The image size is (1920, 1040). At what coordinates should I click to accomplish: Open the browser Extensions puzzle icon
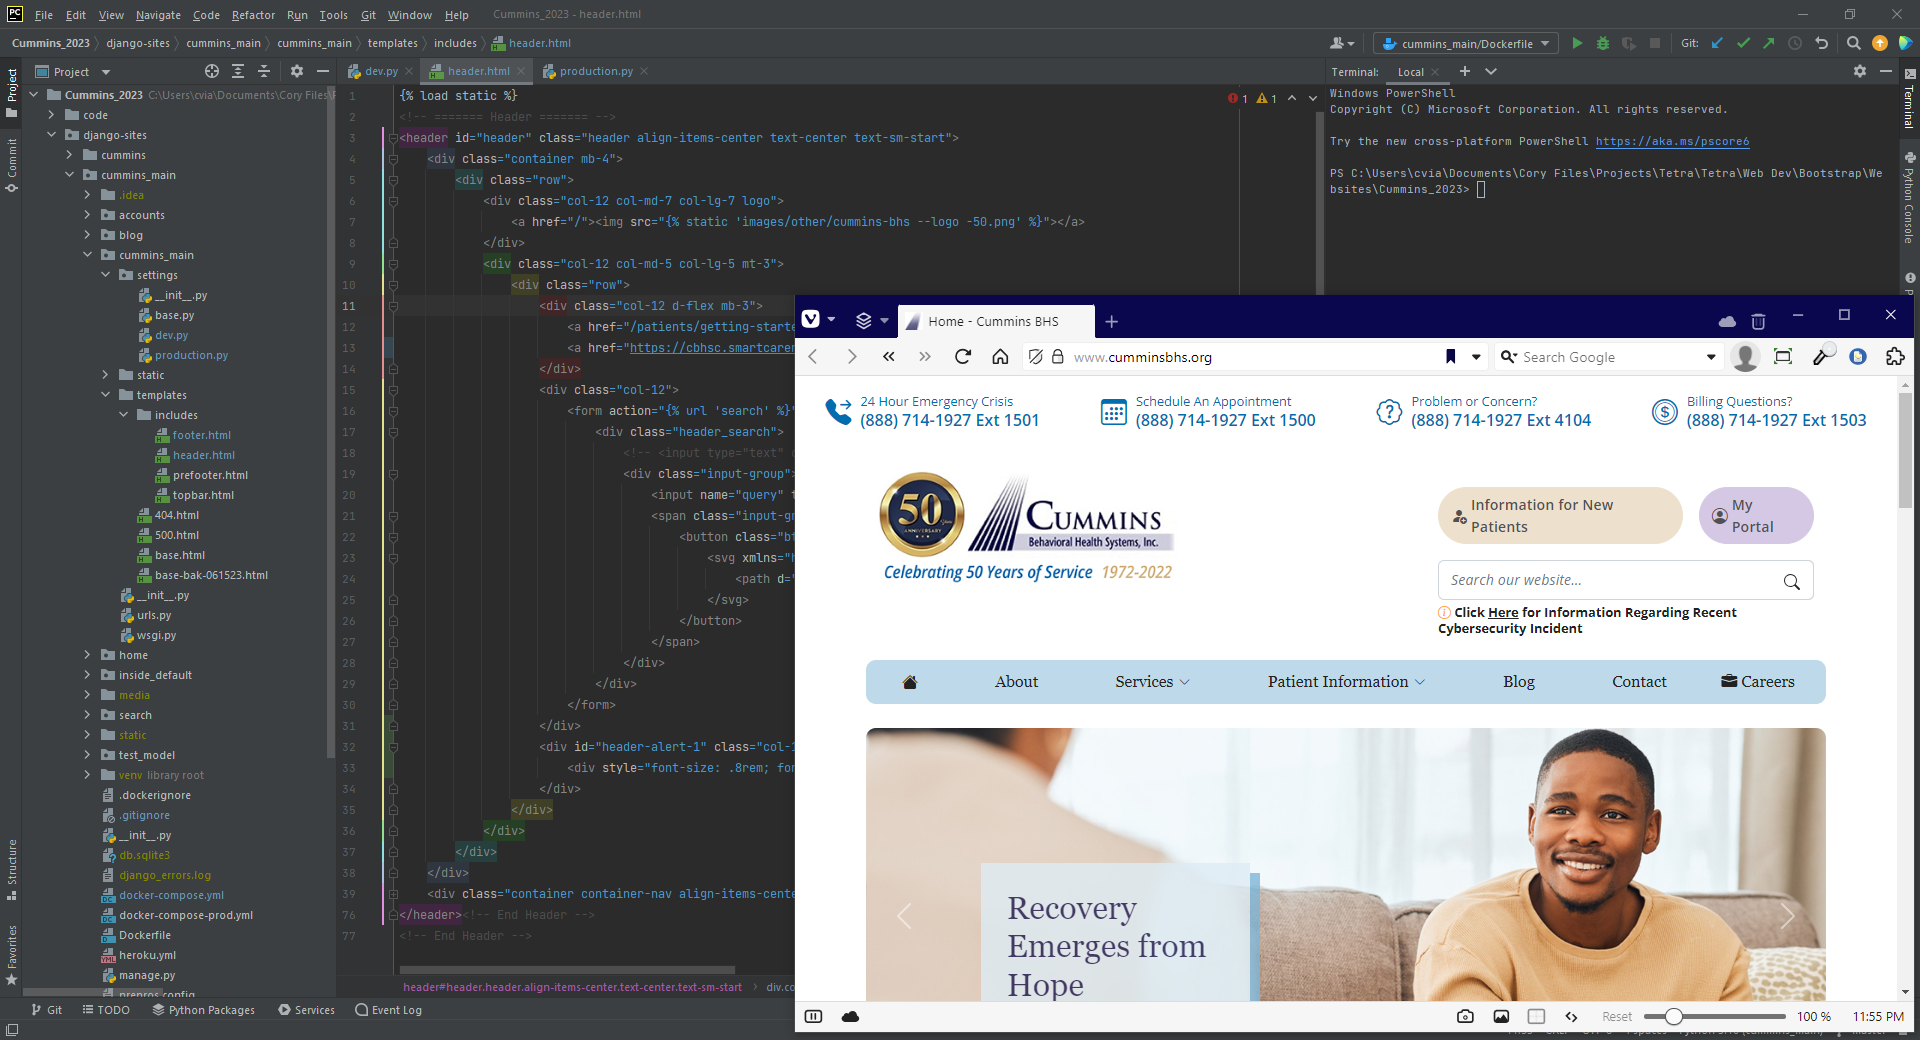(x=1894, y=357)
